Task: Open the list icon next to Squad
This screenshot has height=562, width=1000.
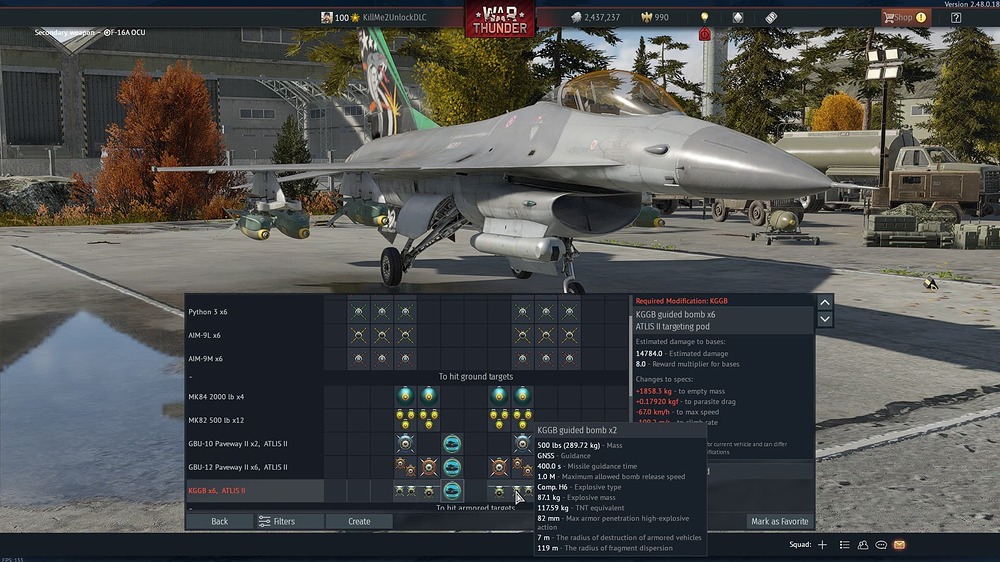Action: (844, 544)
